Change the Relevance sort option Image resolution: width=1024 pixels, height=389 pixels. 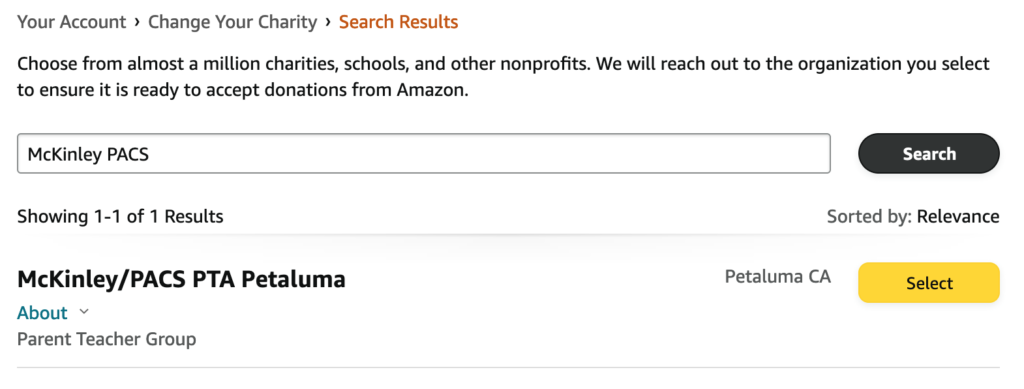[x=958, y=216]
